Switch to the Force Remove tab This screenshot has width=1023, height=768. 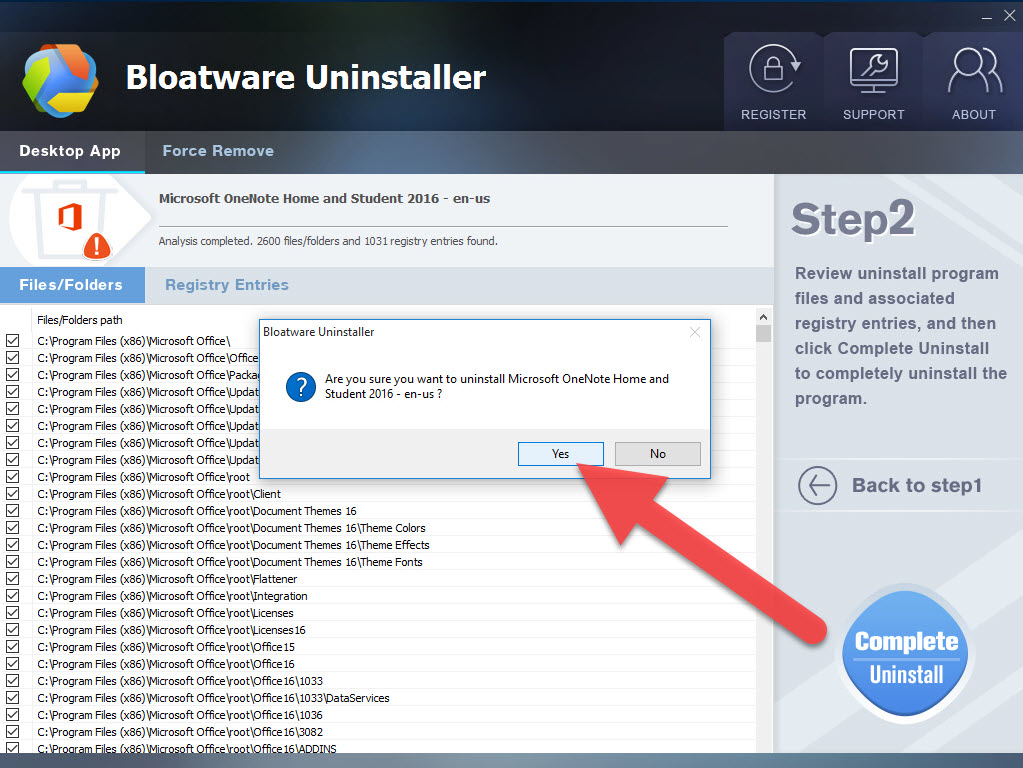[x=217, y=150]
